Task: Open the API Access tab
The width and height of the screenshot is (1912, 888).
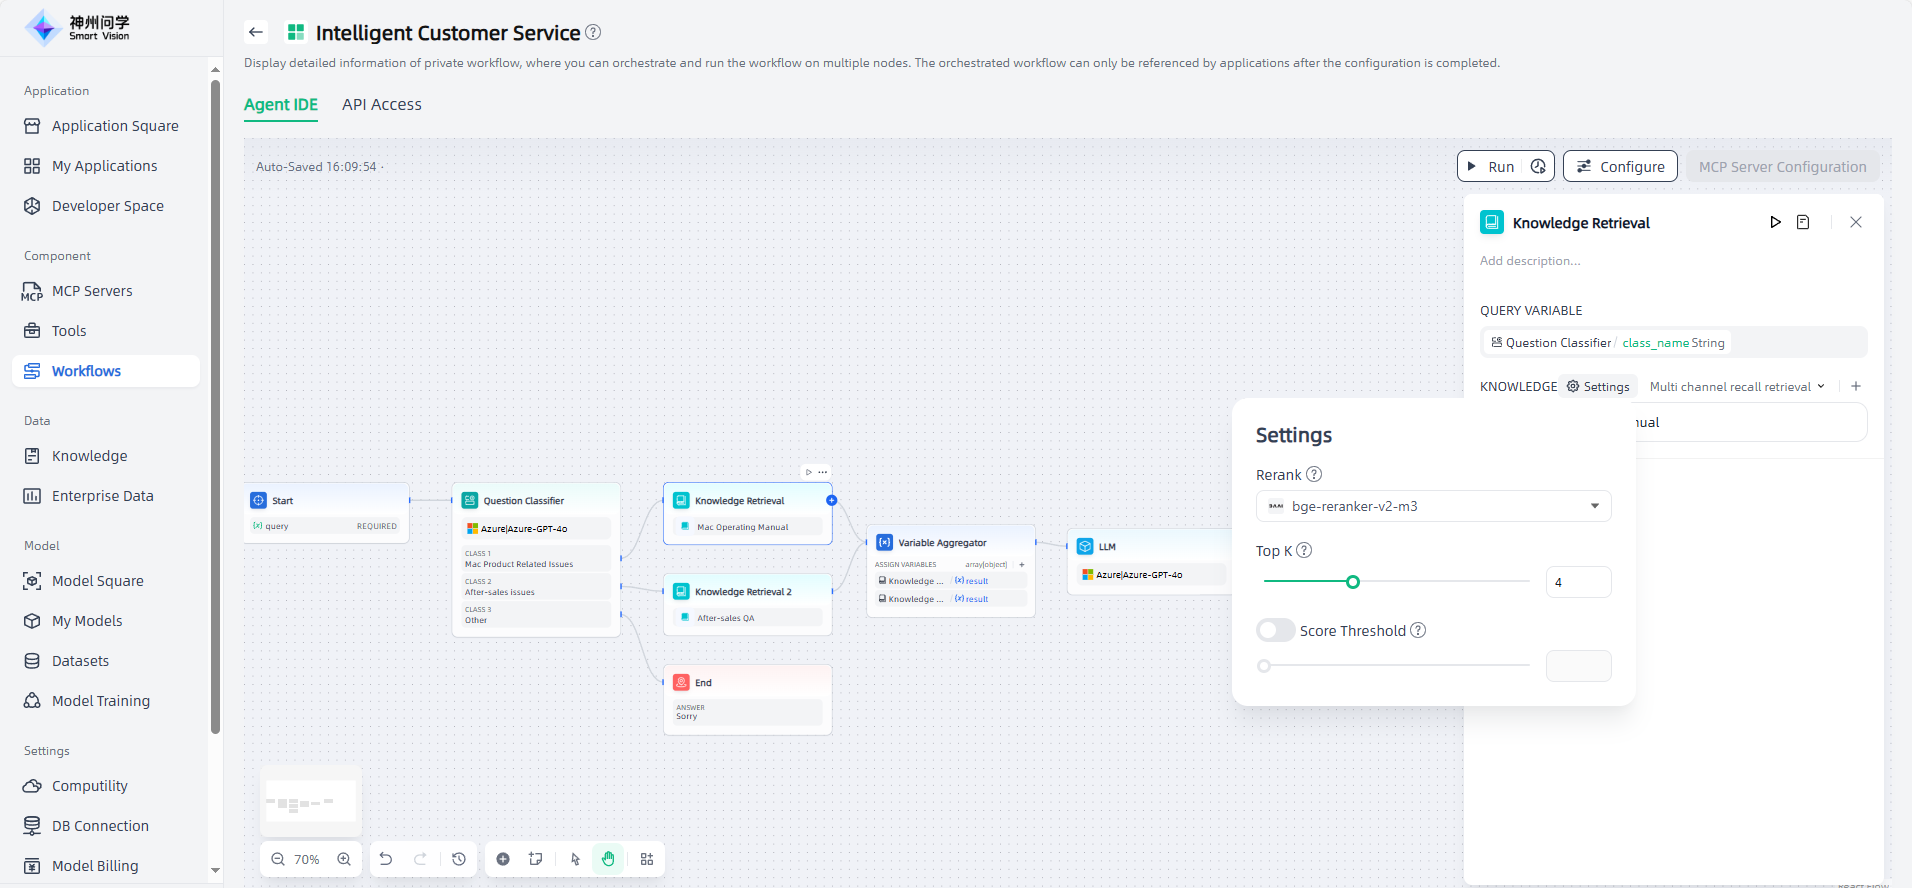Action: click(381, 105)
